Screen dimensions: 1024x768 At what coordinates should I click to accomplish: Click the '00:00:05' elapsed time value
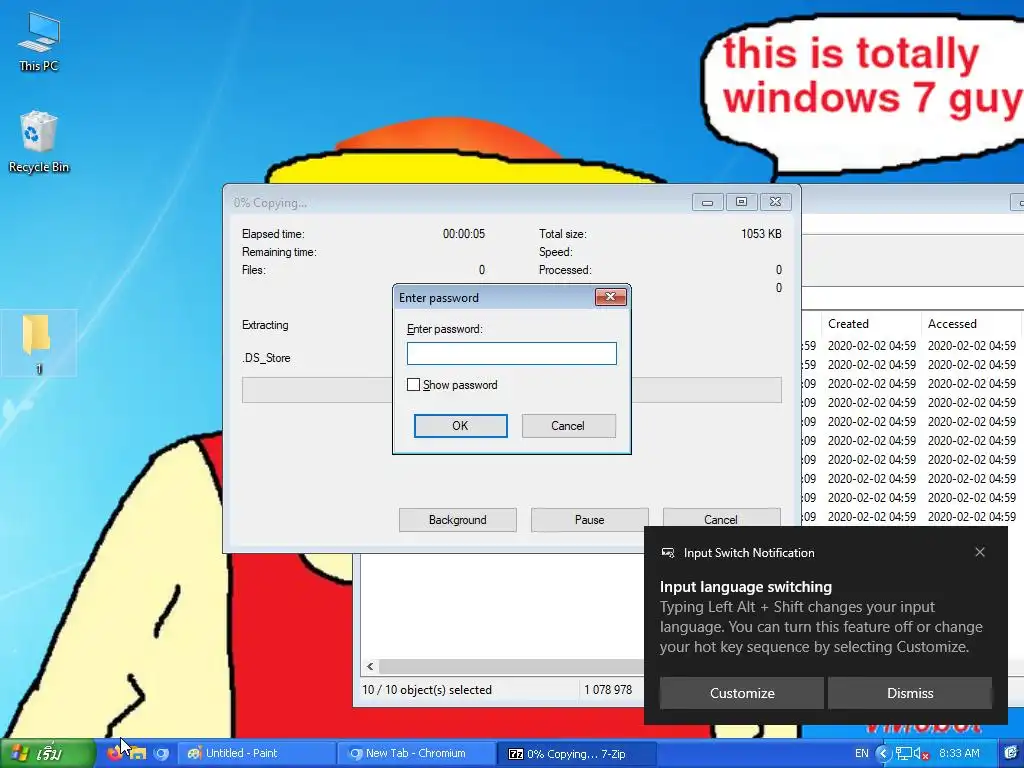[464, 234]
